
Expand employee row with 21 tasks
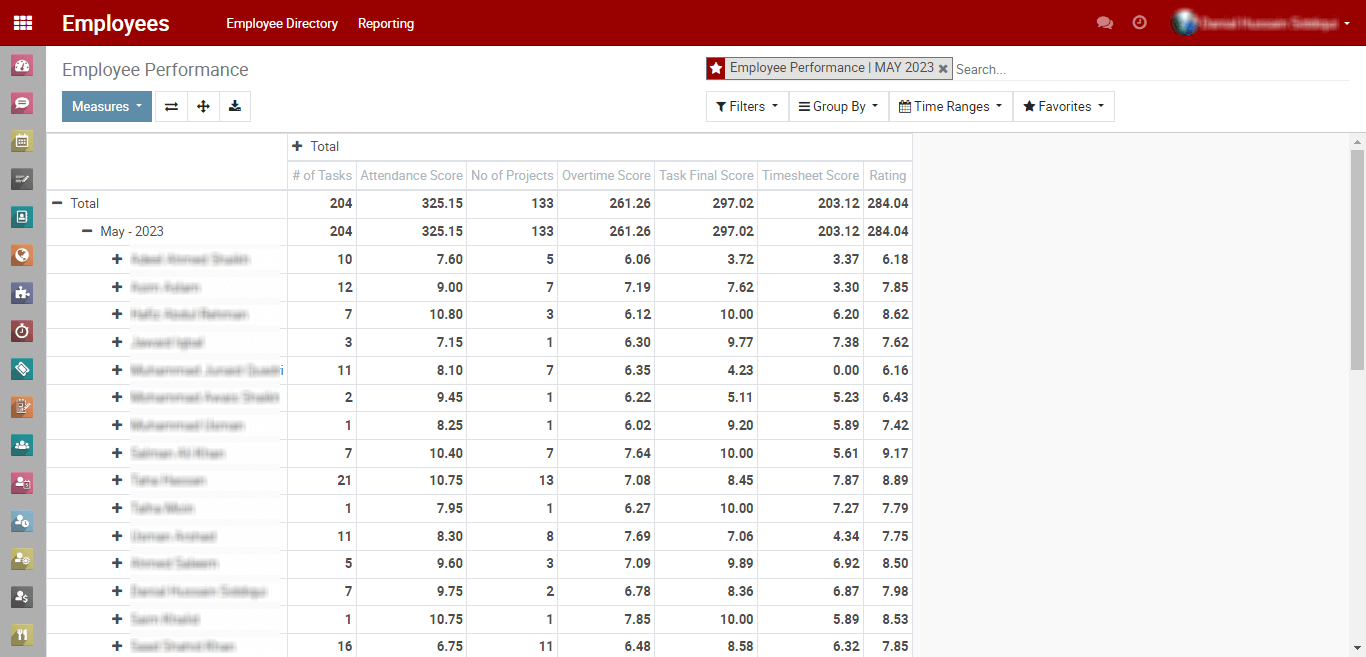(x=117, y=480)
